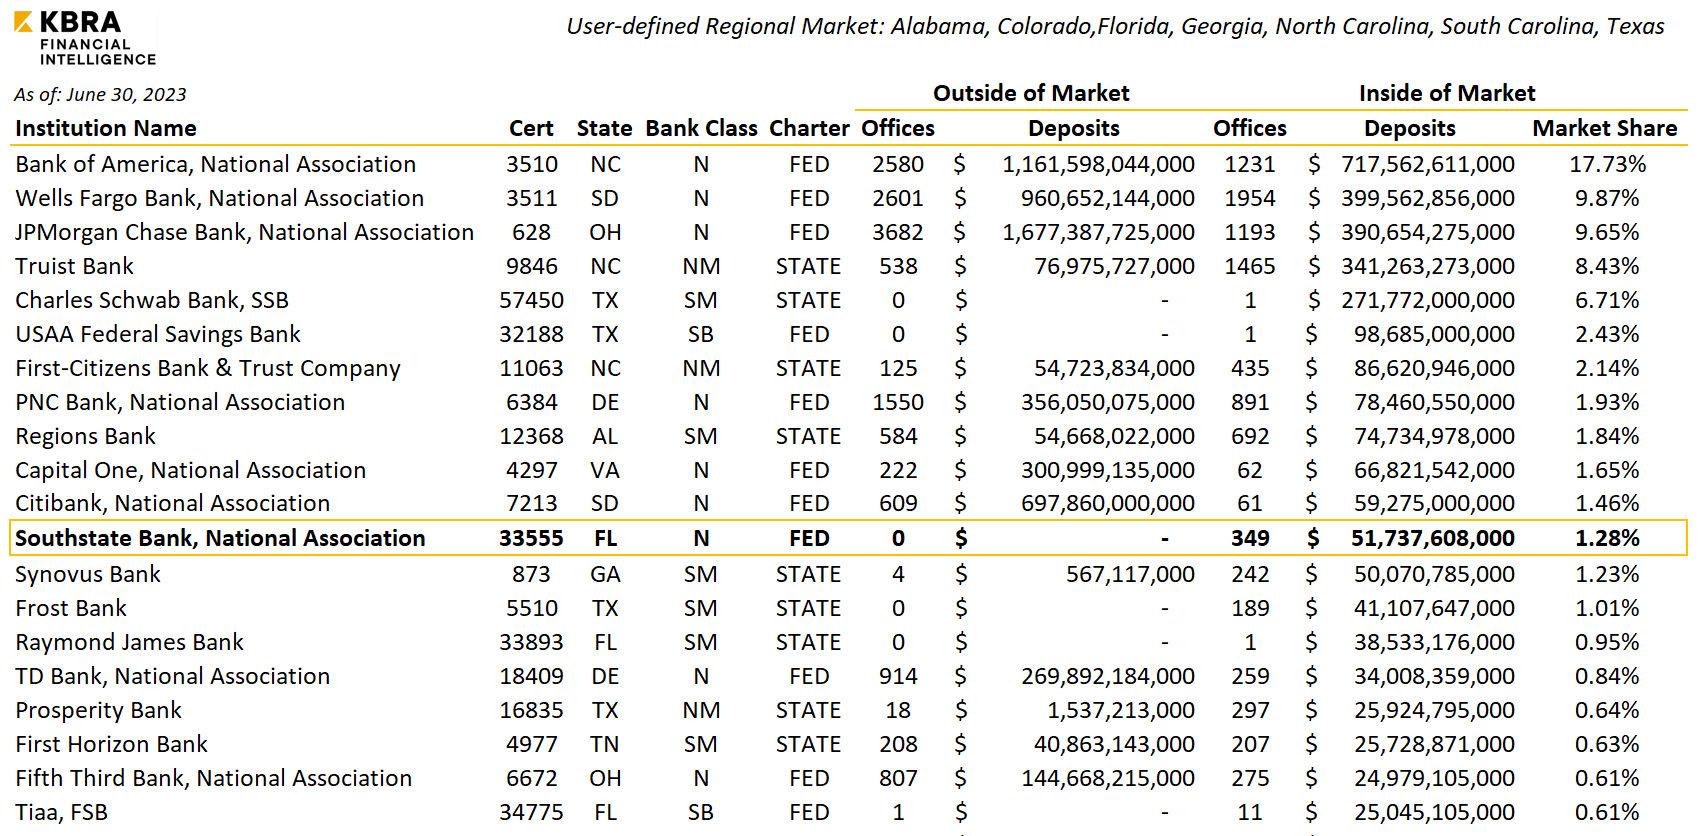Screen dimensions: 1699x836
Task: Click the Cert column header
Action: coord(531,128)
